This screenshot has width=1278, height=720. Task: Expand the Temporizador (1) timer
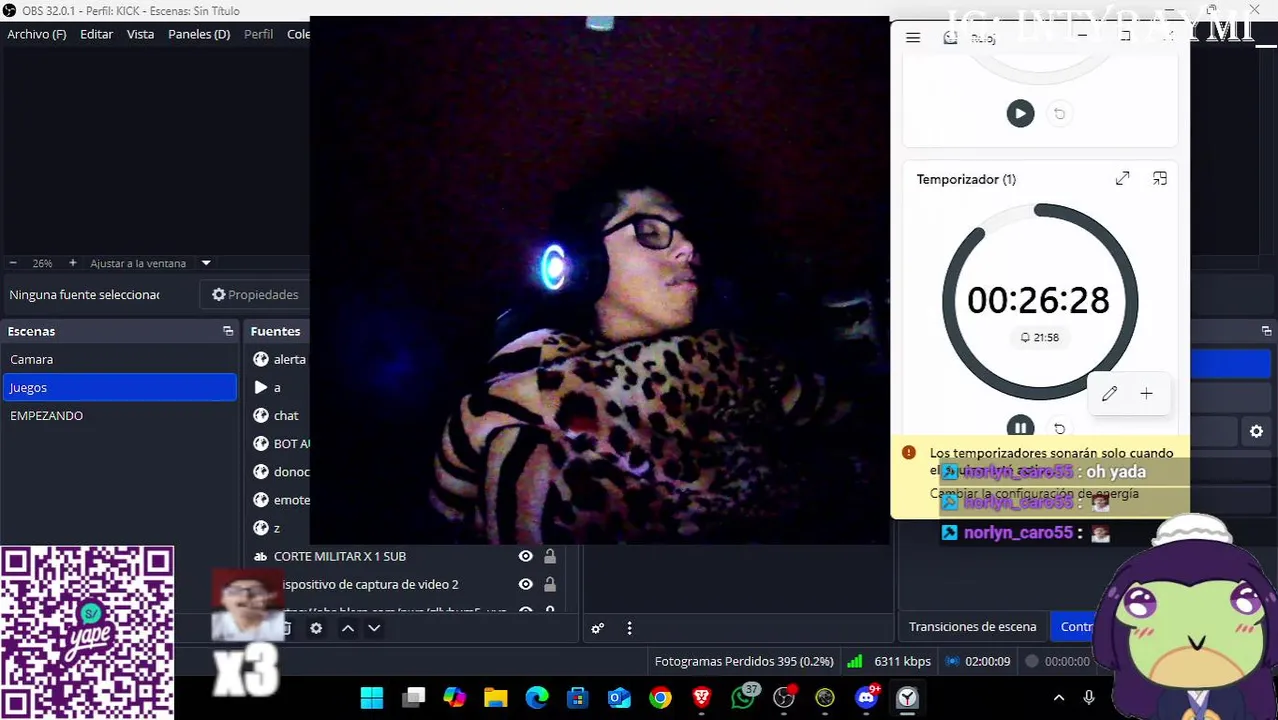tap(1123, 179)
